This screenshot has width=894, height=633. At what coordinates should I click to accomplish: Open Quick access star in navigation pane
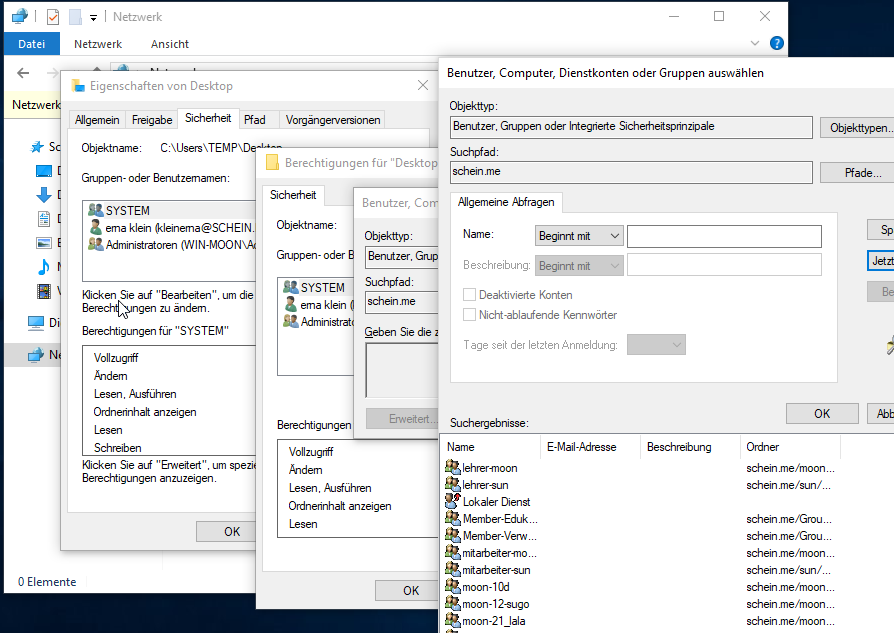tap(37, 146)
